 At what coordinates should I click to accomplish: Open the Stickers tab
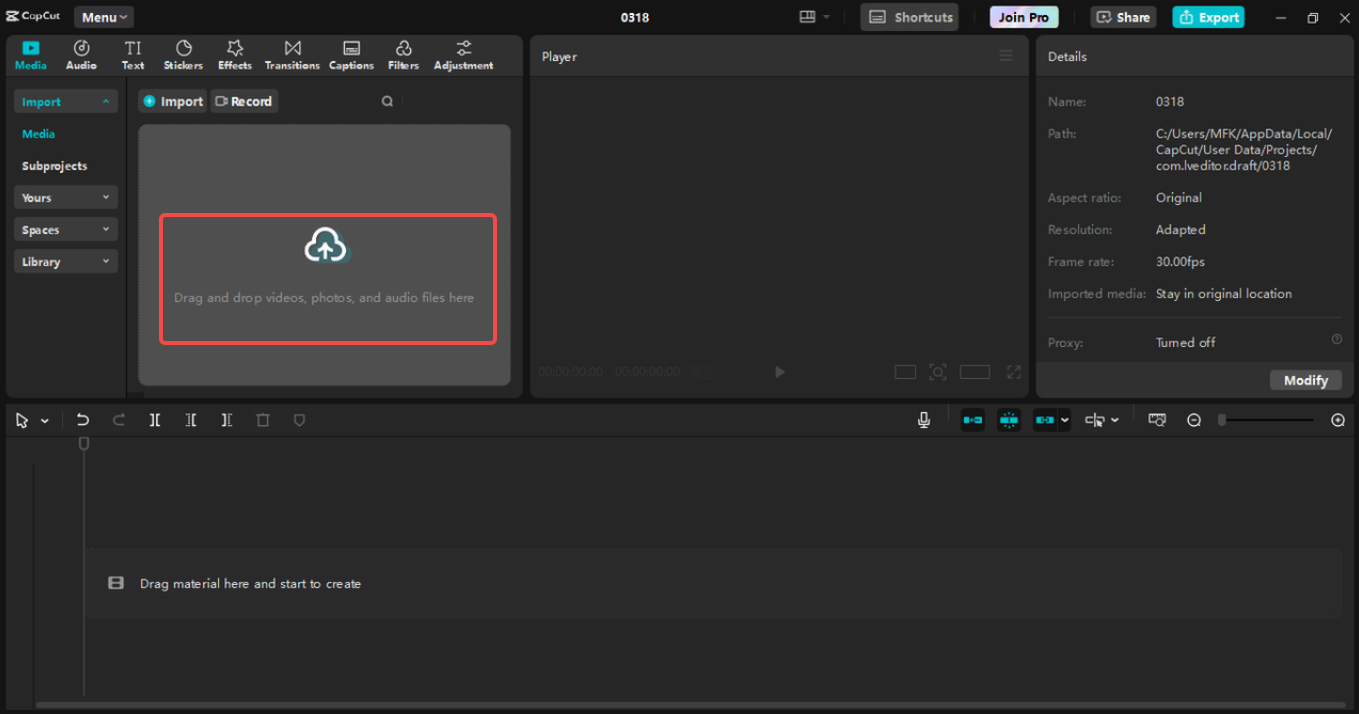(183, 55)
